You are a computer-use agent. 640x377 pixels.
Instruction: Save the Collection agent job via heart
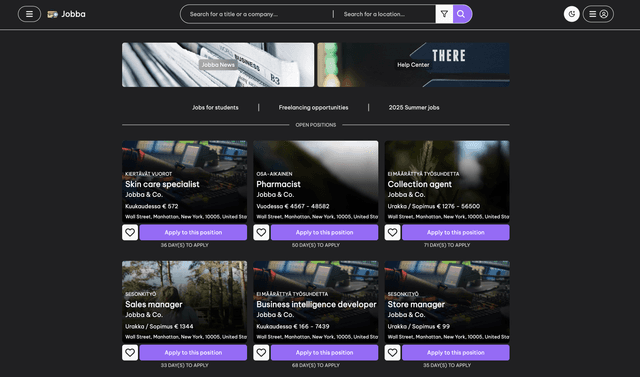click(x=392, y=233)
